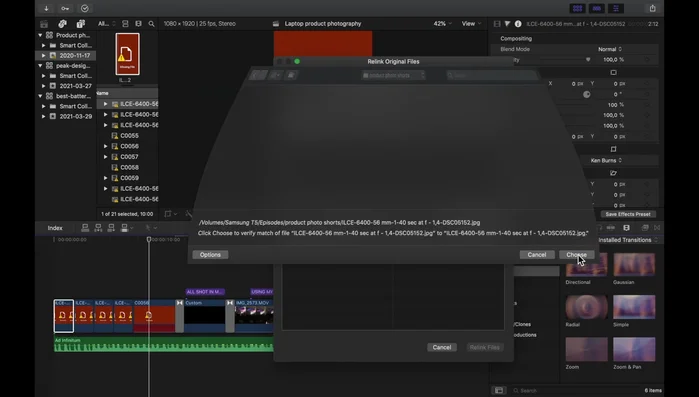Switch to the Color inspector triangle icon
699x397 pixels.
(507, 24)
